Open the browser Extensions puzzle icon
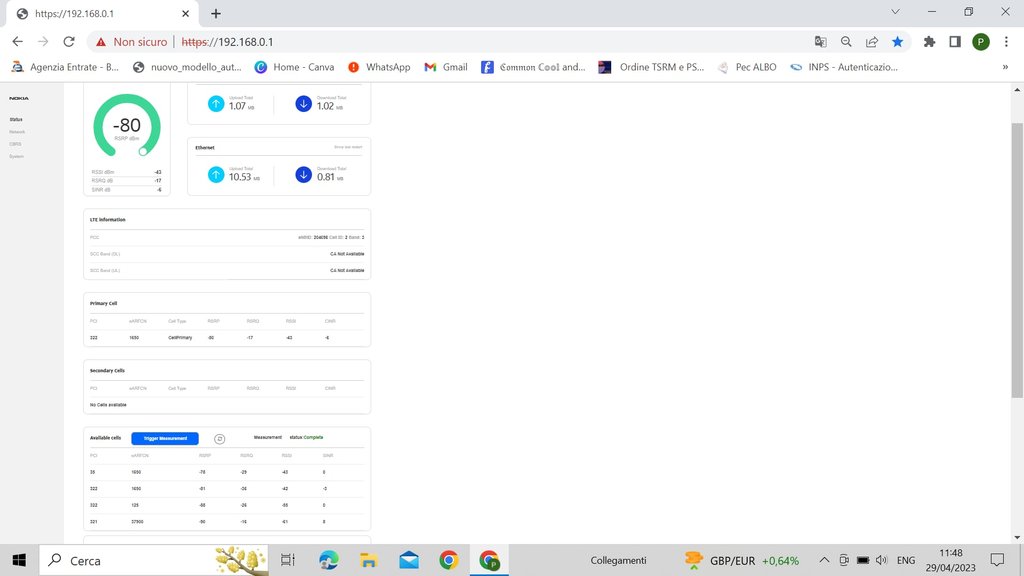Image resolution: width=1024 pixels, height=576 pixels. click(x=929, y=42)
